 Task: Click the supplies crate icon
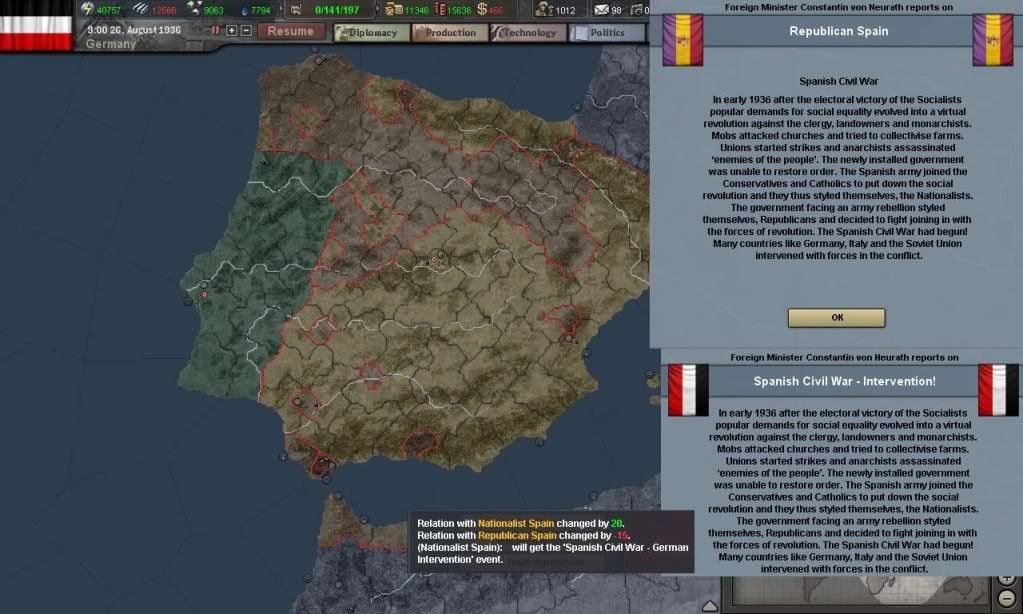[x=393, y=9]
